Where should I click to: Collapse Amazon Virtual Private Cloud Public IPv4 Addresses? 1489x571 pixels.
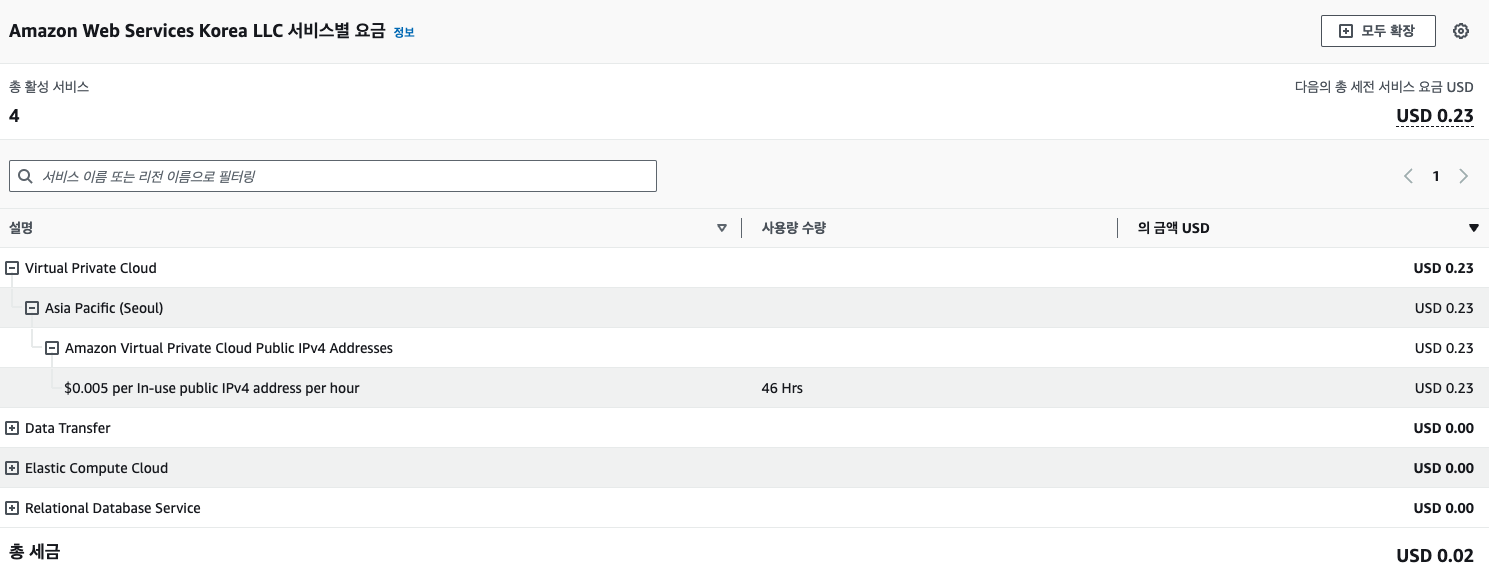coord(52,348)
